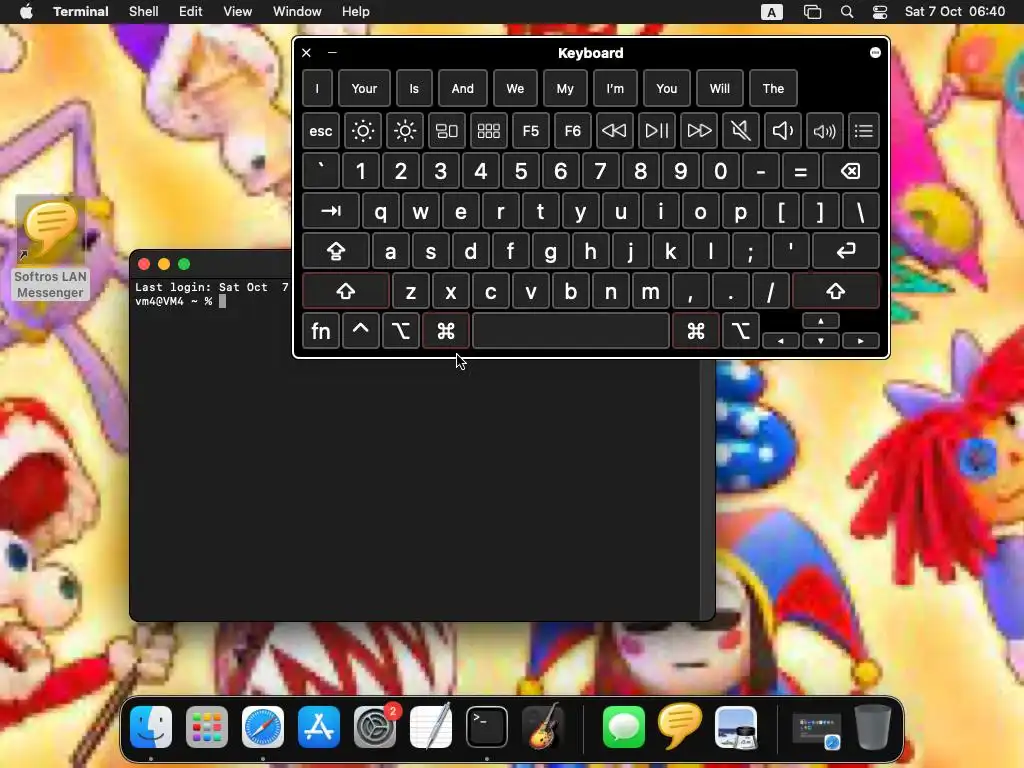Image resolution: width=1024 pixels, height=768 pixels.
Task: Tap the list icon key after volume up
Action: click(863, 131)
